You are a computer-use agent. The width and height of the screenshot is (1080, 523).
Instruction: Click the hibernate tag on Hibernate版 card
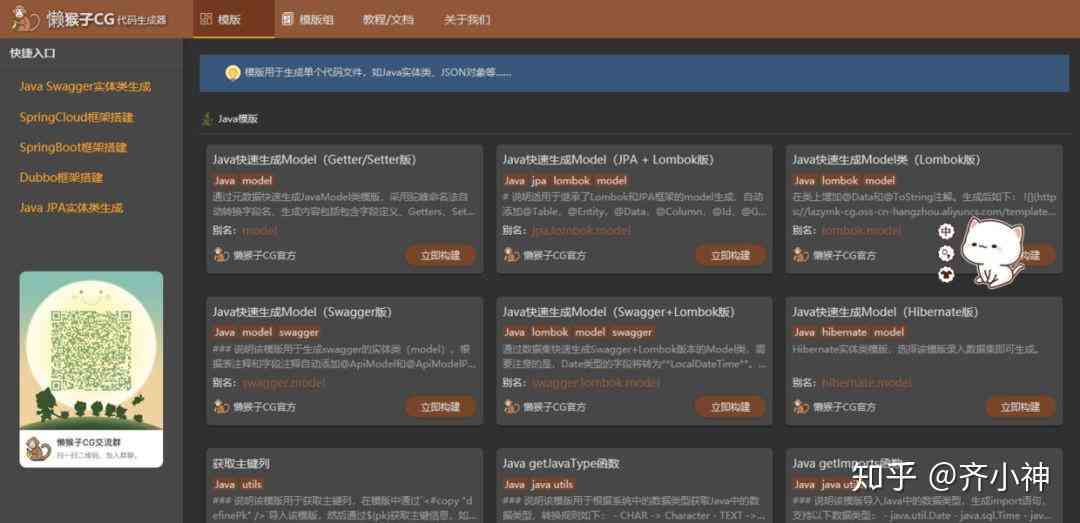pos(844,332)
